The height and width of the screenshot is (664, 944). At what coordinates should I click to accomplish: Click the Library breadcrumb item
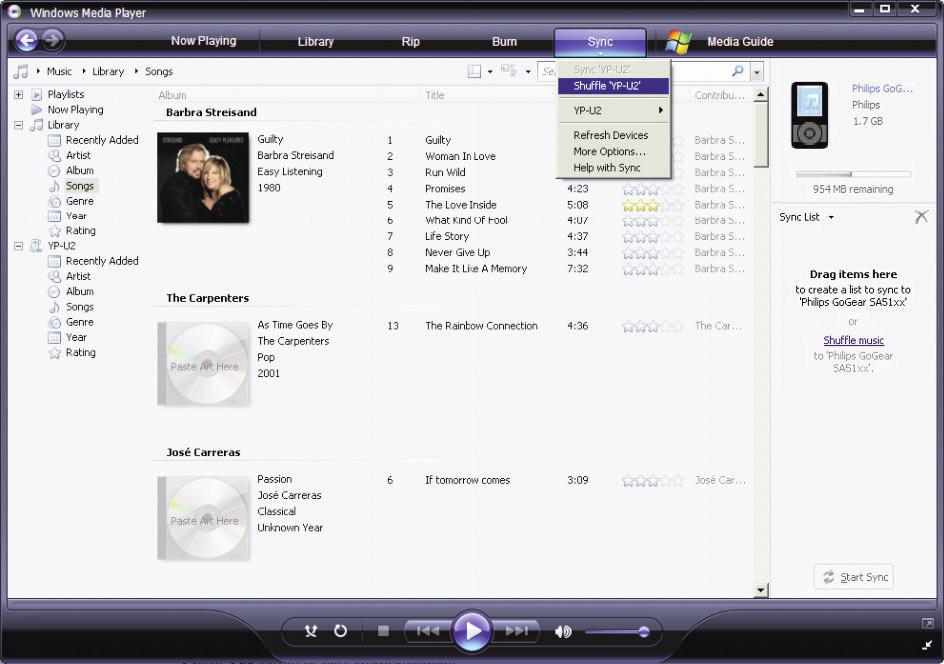click(108, 71)
